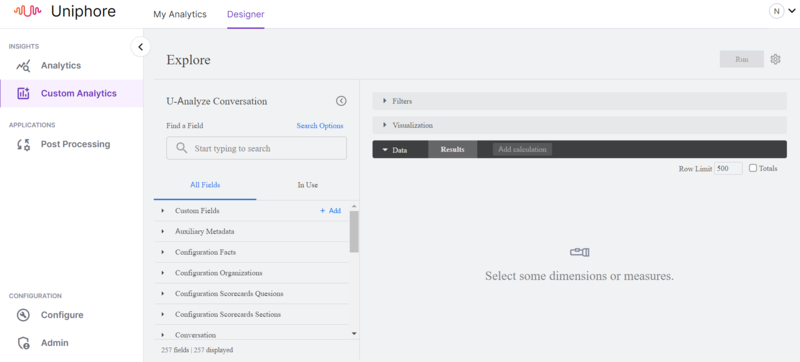Collapse the left sidebar with arrow button
The width and height of the screenshot is (800, 362).
tap(140, 47)
